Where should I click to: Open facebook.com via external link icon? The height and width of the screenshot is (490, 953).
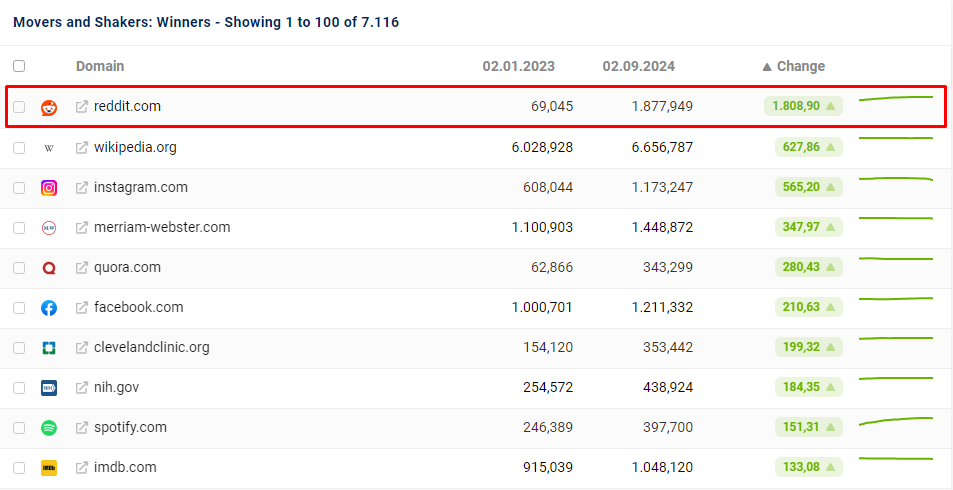[x=82, y=308]
